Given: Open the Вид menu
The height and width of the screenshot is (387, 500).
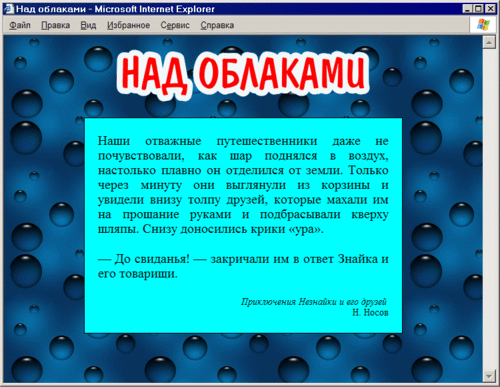Looking at the screenshot, I should pyautogui.click(x=88, y=25).
